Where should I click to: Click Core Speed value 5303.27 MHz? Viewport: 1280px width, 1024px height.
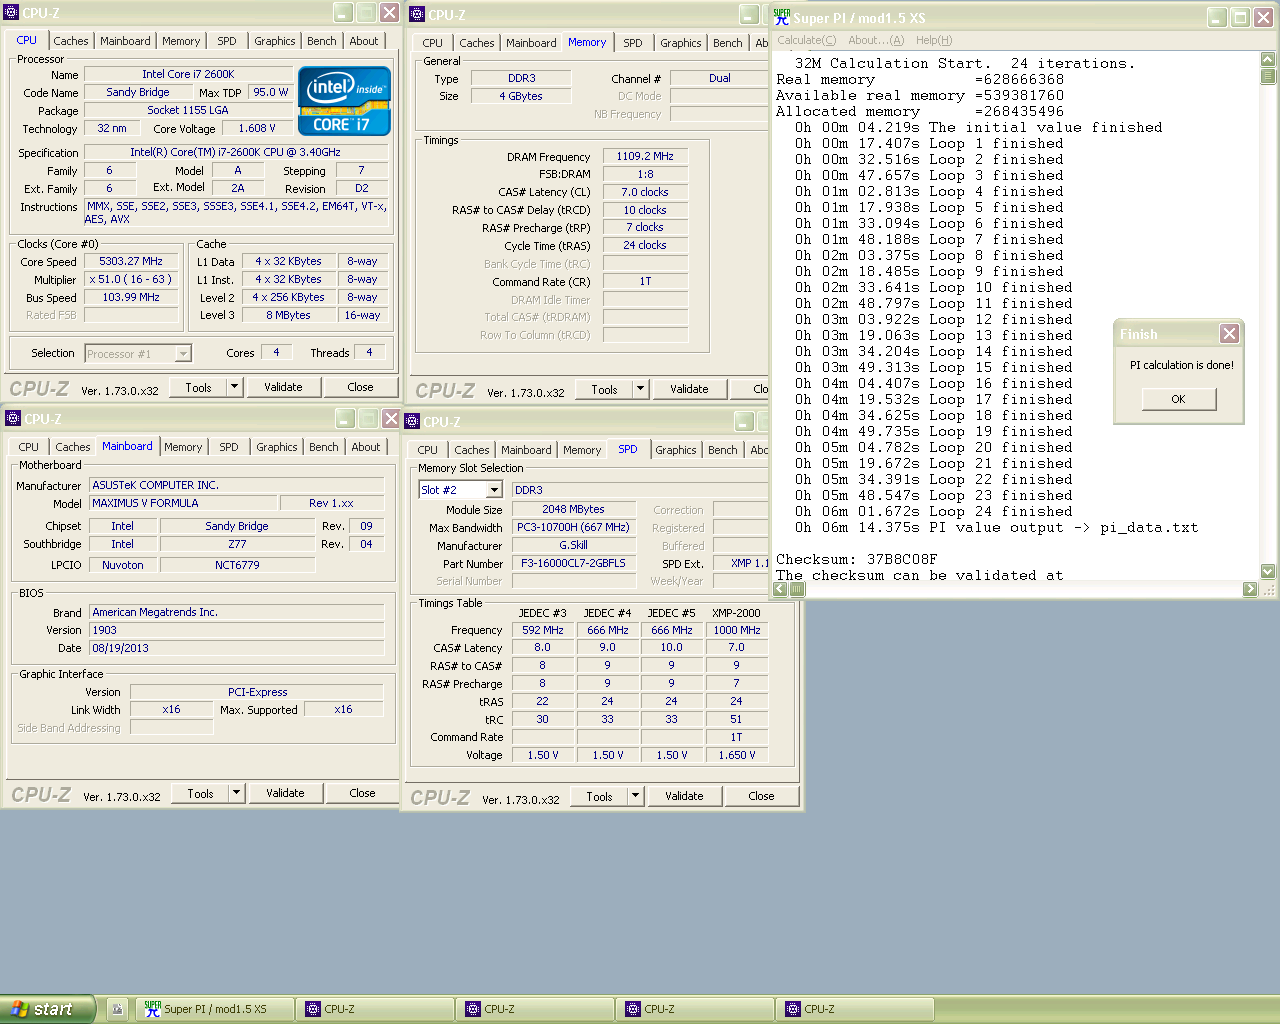click(131, 261)
